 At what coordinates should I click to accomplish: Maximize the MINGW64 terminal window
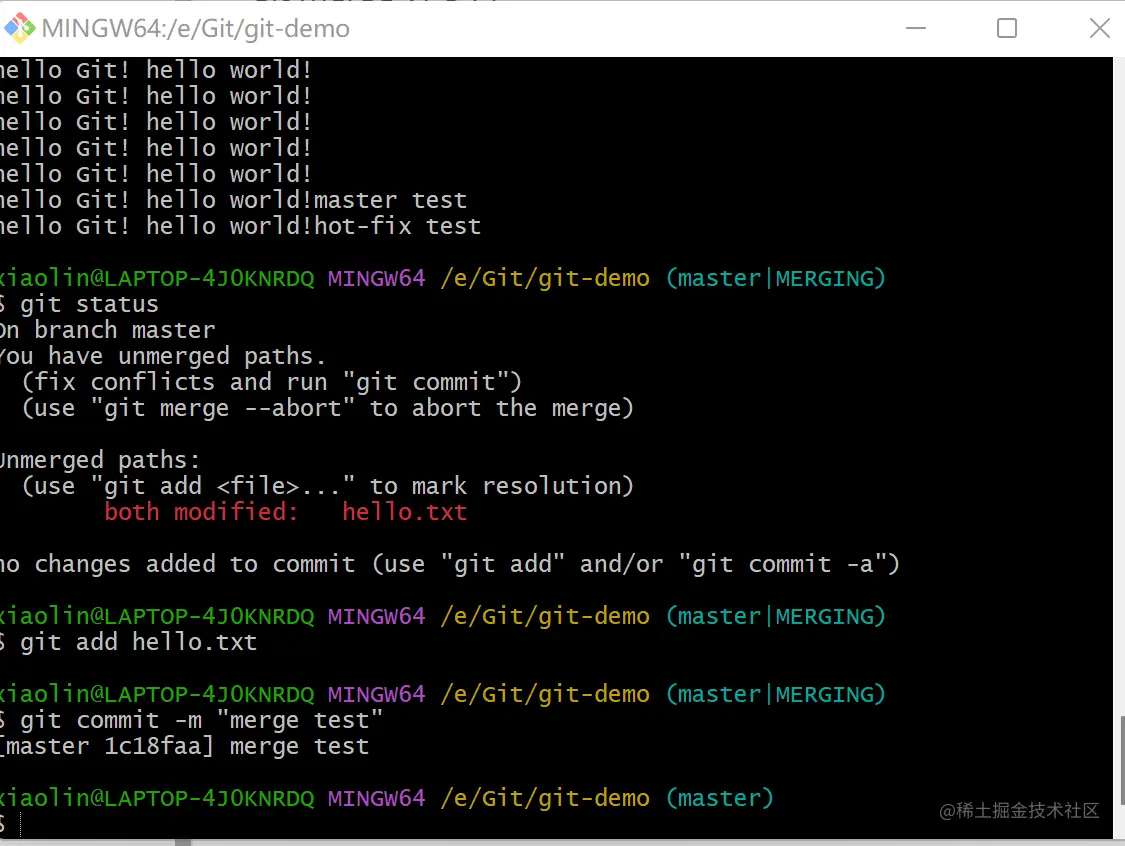[1007, 28]
